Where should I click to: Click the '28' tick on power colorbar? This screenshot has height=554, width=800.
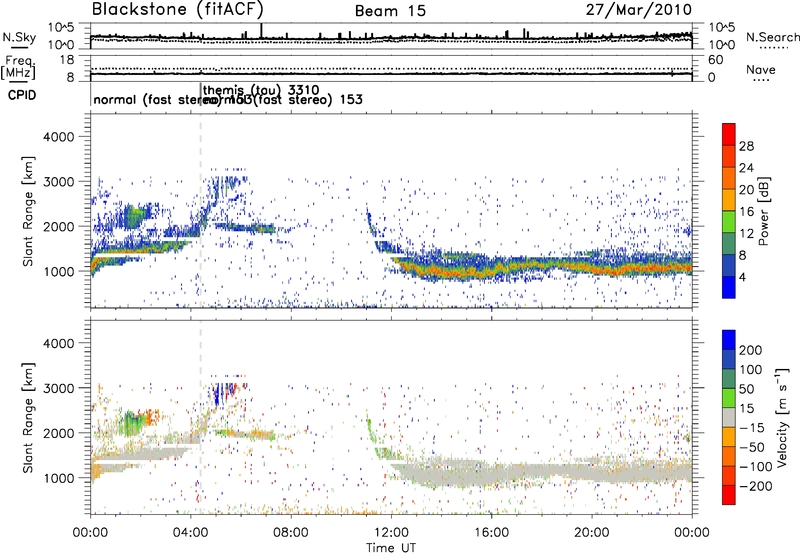[x=746, y=146]
